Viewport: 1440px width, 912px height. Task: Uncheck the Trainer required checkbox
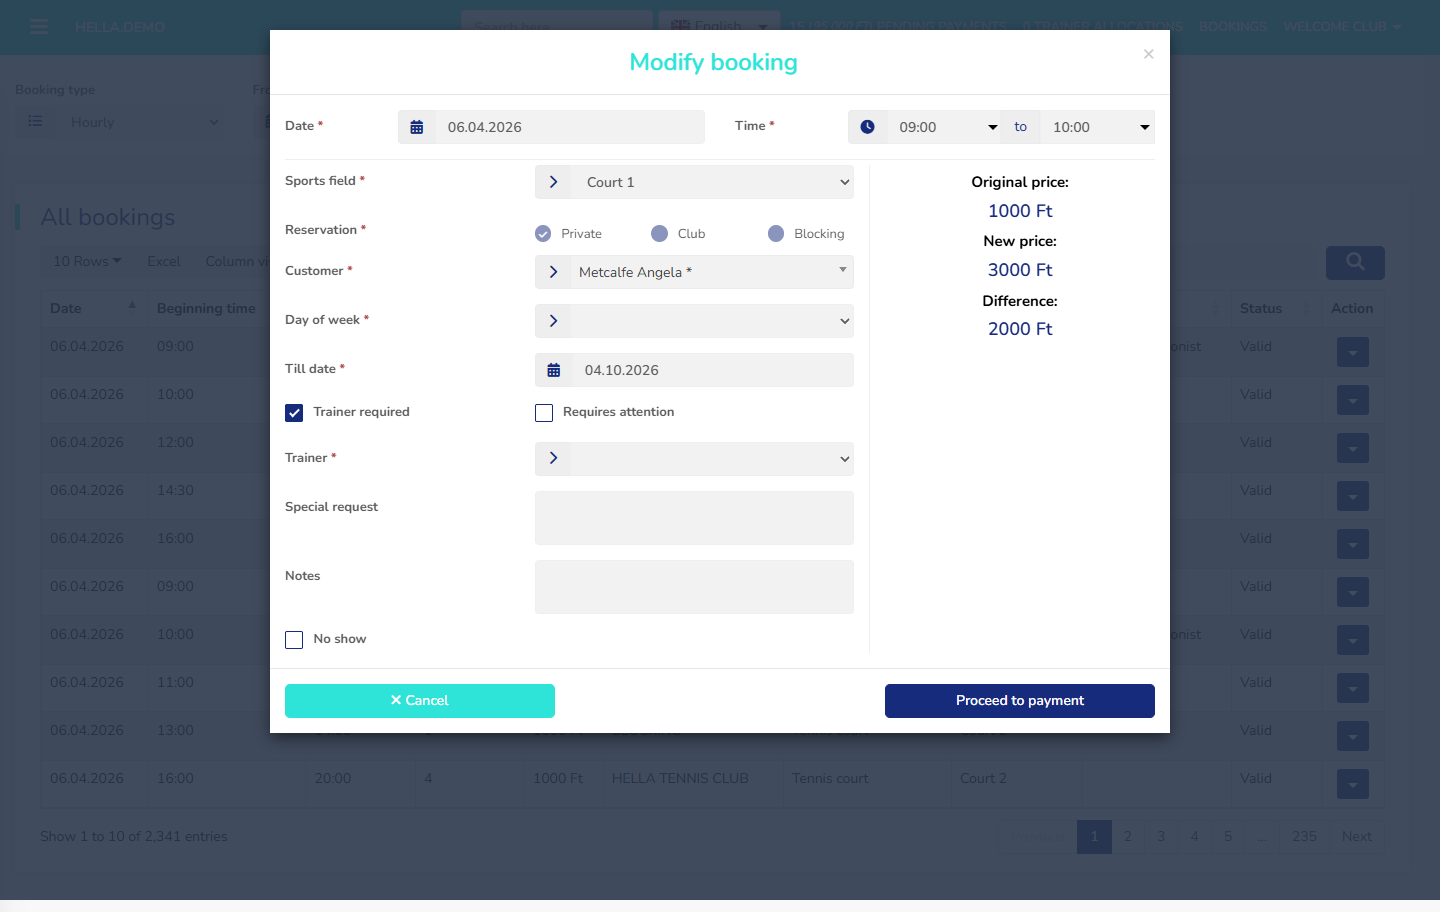(294, 413)
